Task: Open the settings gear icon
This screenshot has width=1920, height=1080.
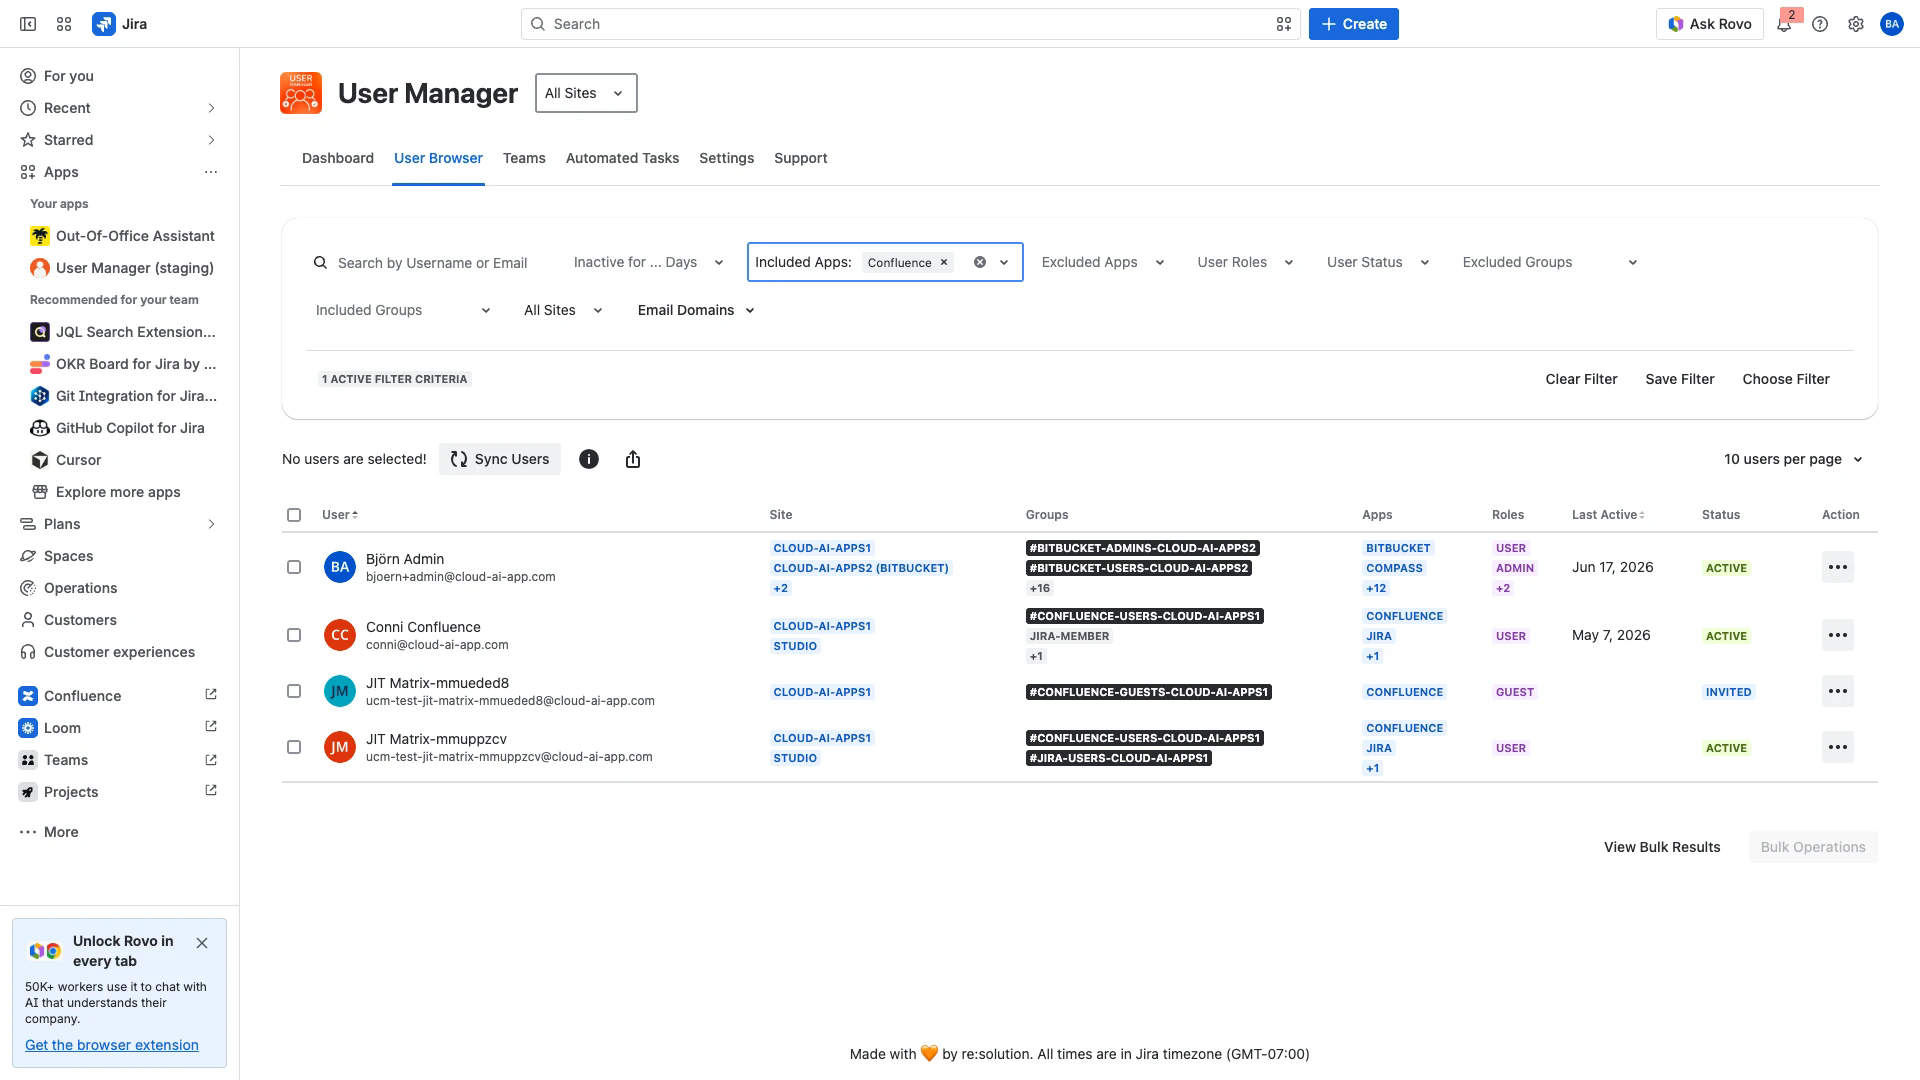Action: [x=1856, y=24]
